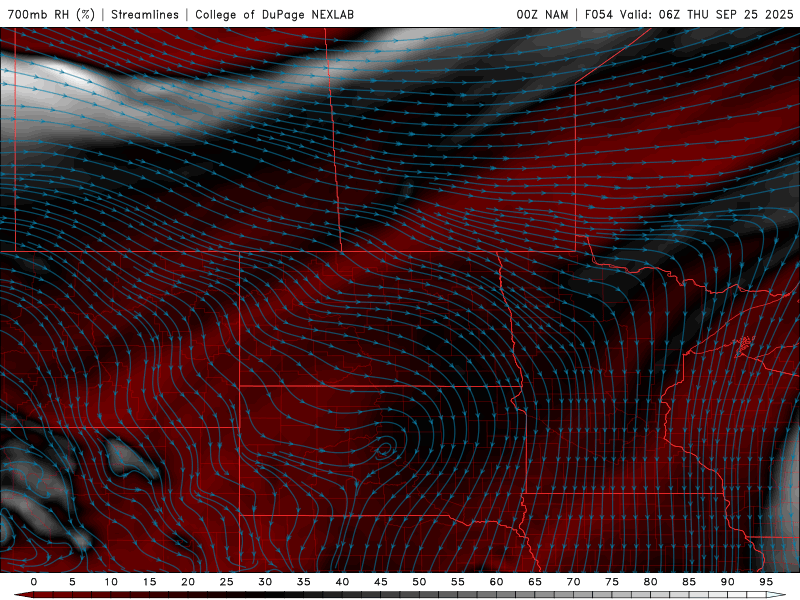
Task: Click the colorbar label "10"
Action: (111, 582)
